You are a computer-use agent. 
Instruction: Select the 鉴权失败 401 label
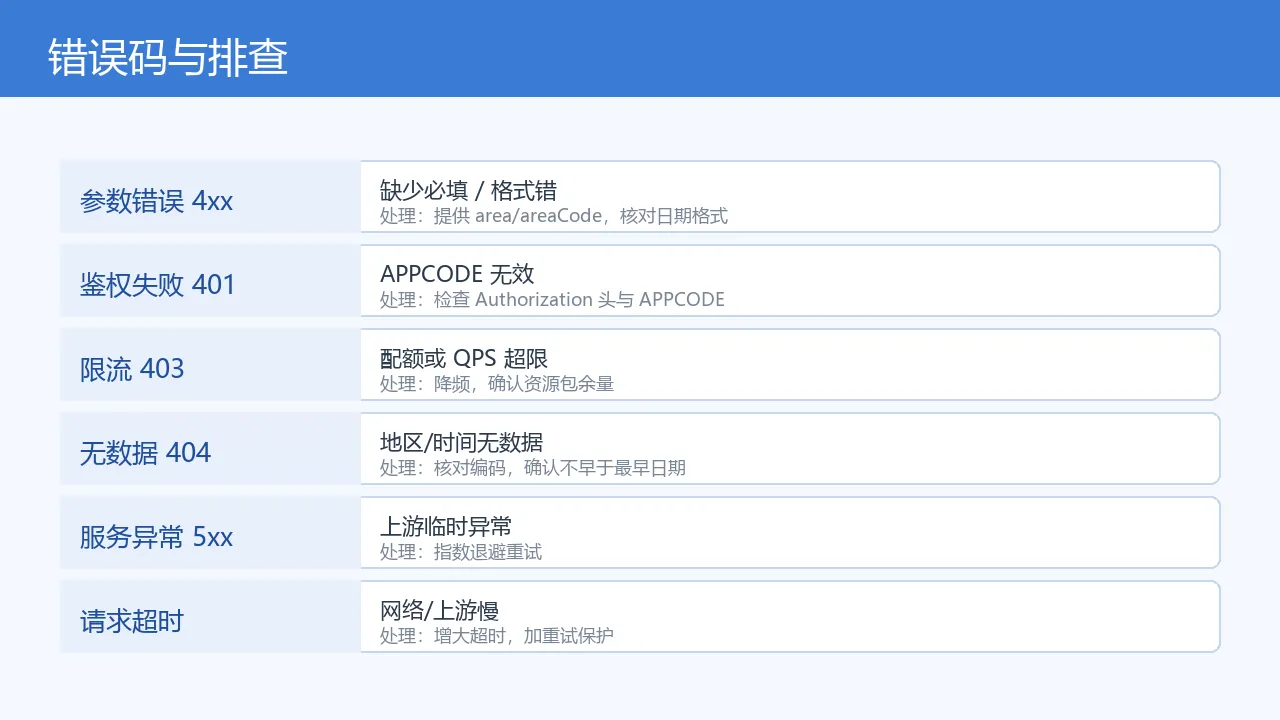[x=157, y=285]
